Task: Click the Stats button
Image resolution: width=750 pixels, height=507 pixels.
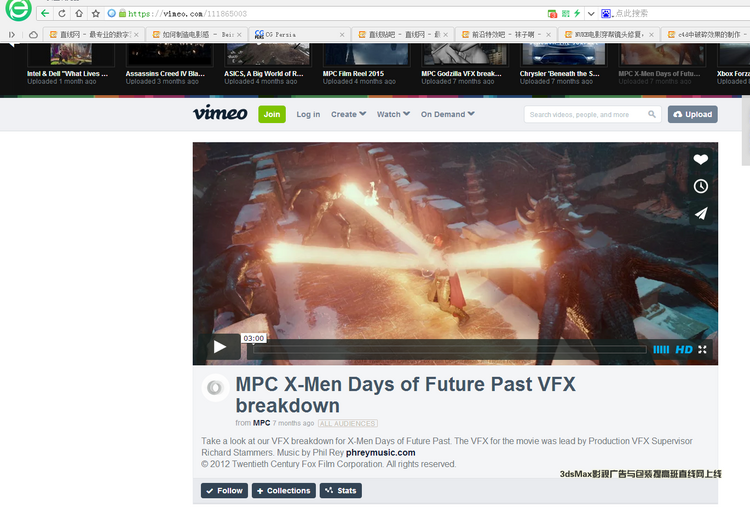Action: 341,490
